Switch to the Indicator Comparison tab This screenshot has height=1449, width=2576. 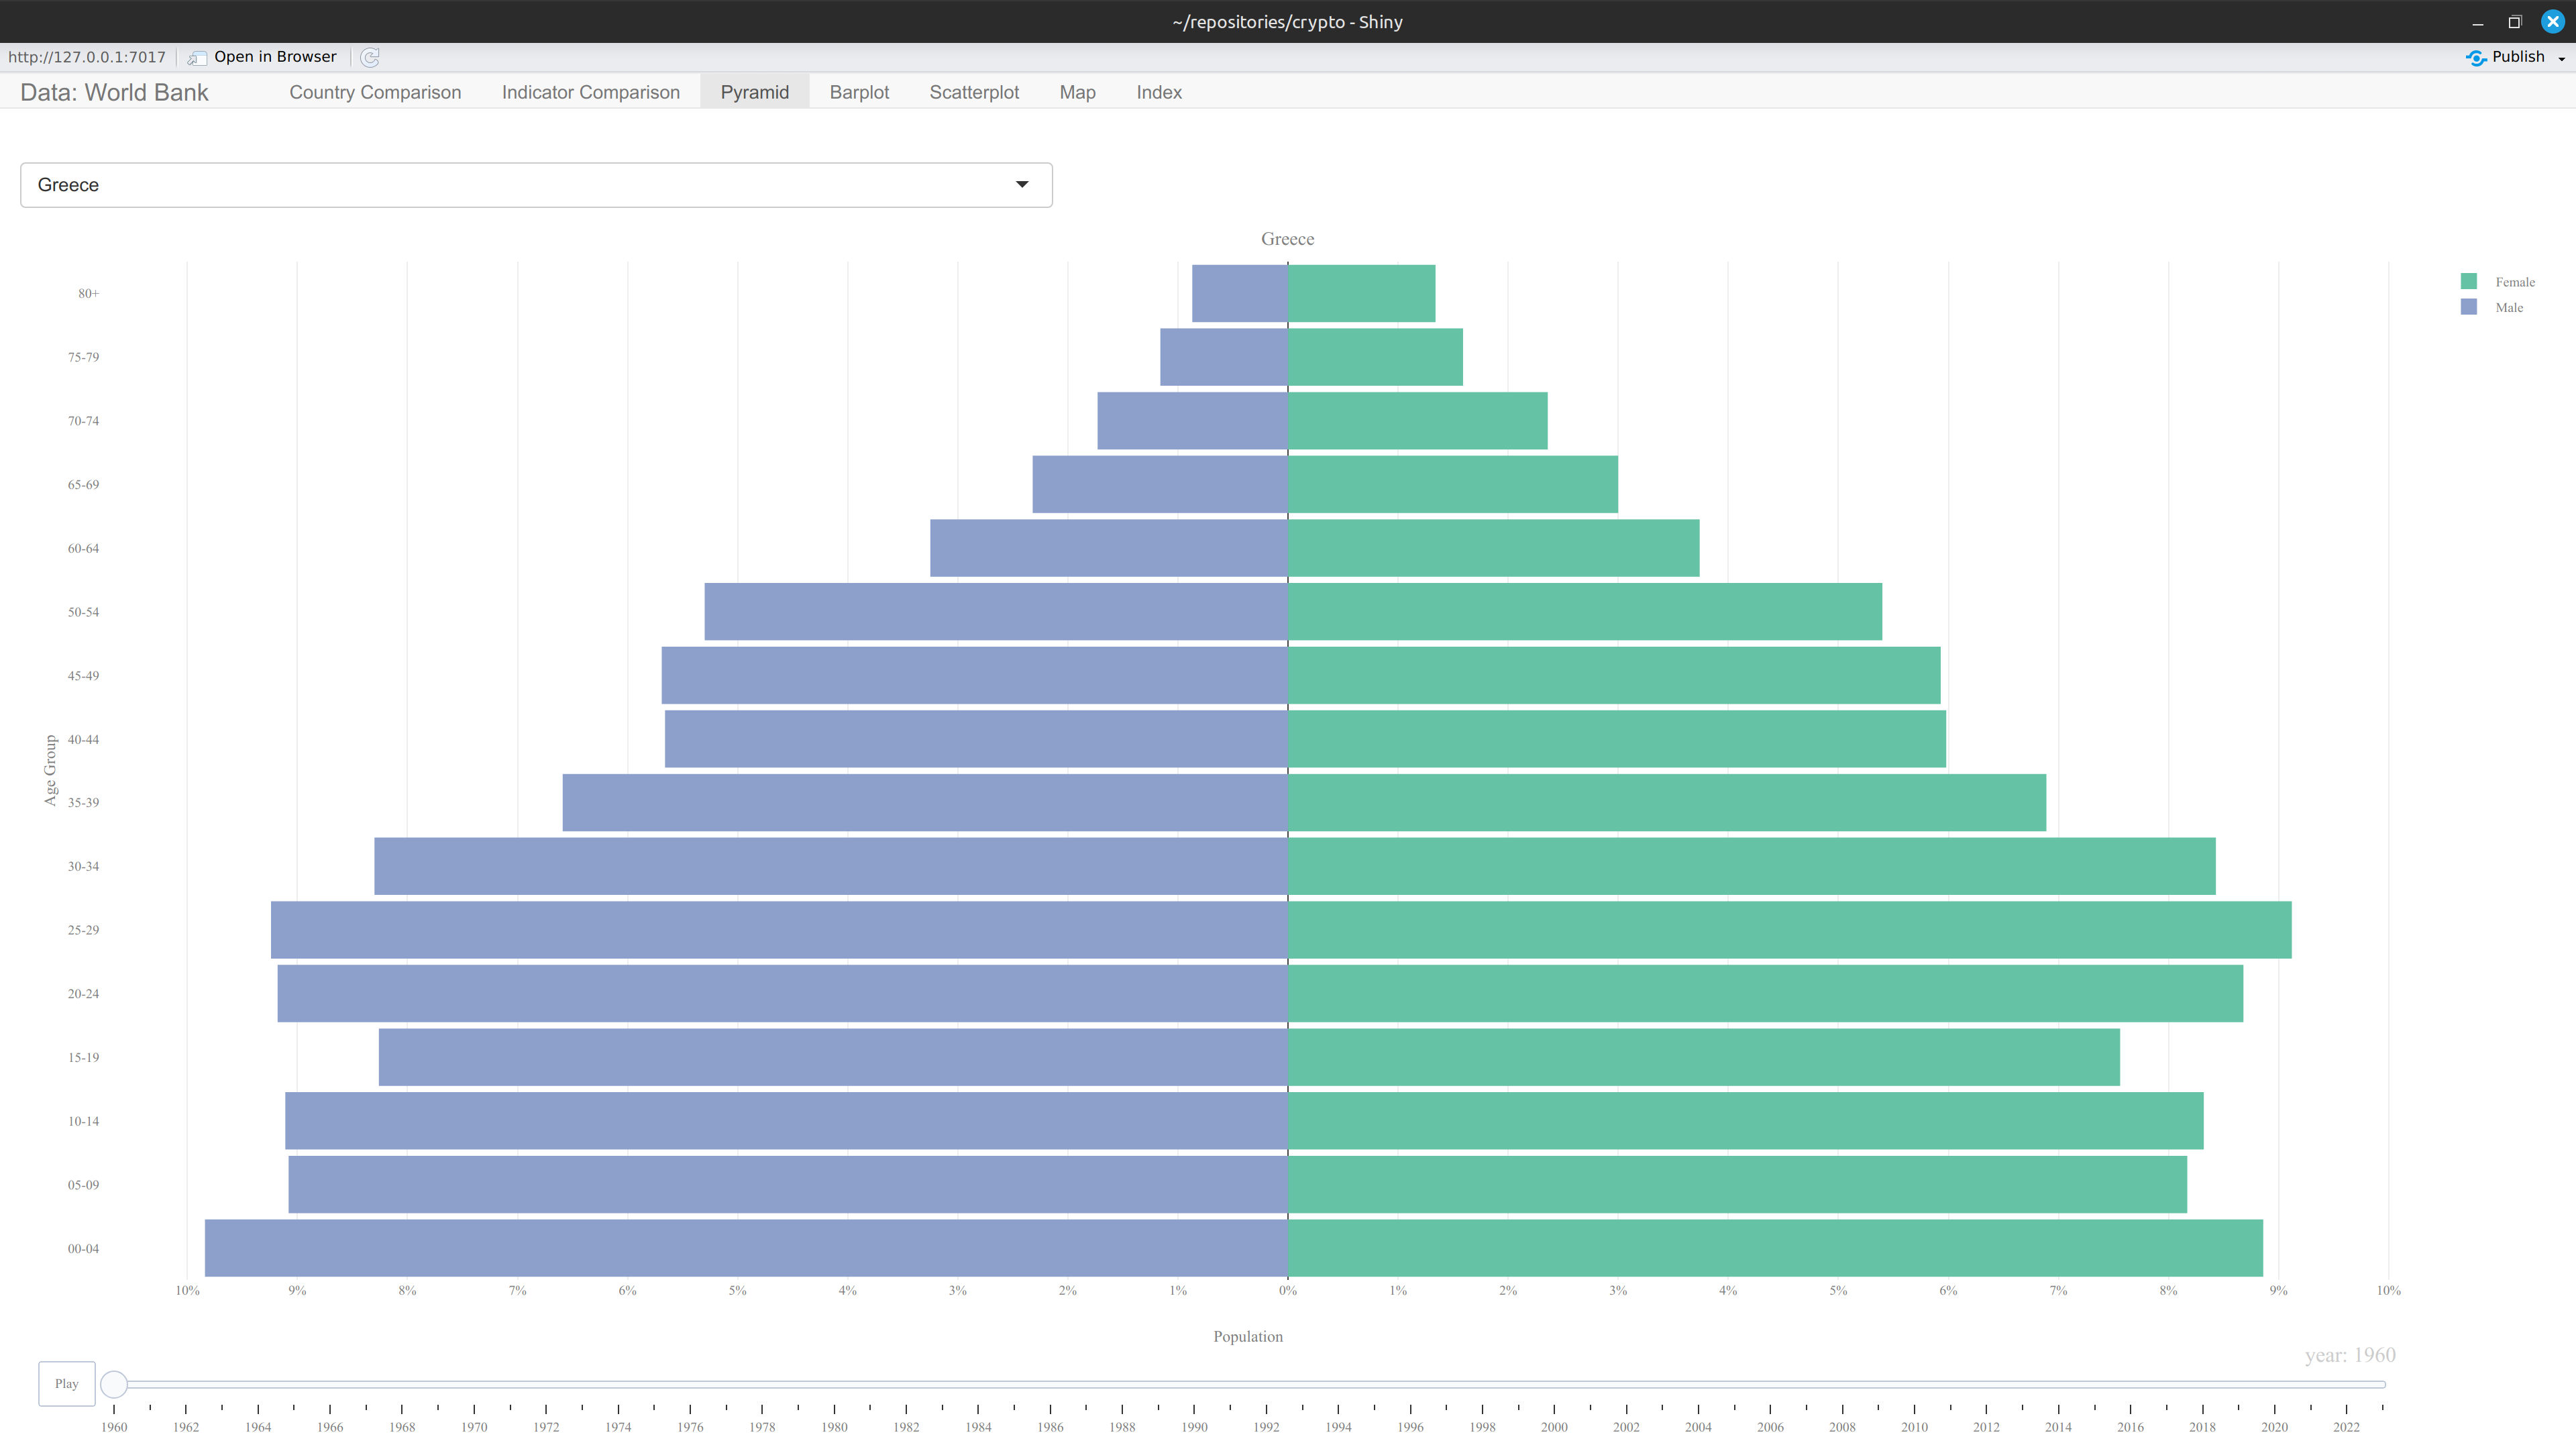pos(590,92)
